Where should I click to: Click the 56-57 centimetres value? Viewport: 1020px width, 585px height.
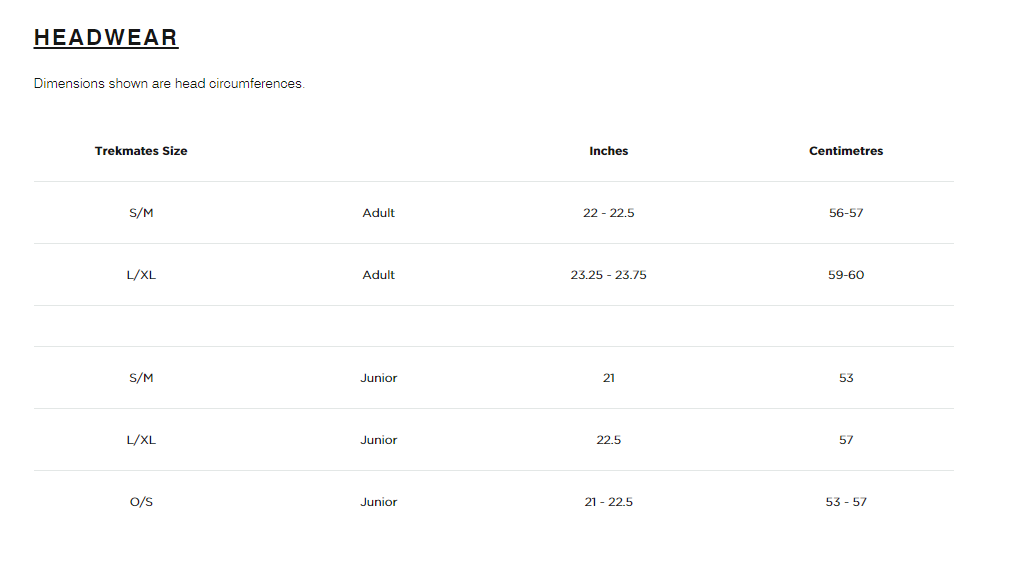tap(846, 213)
